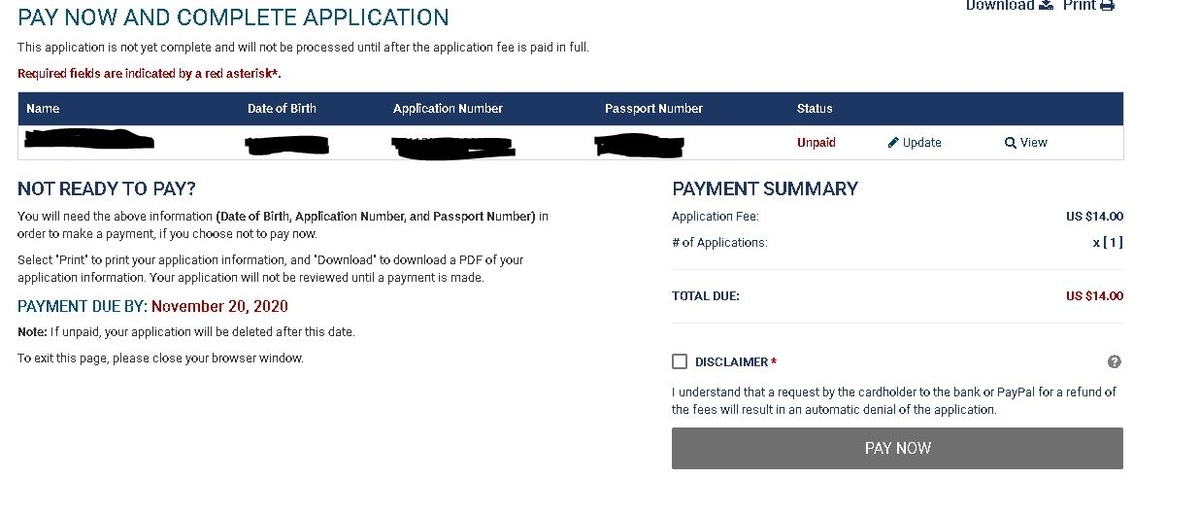Click the magnifier icon beside View
The width and height of the screenshot is (1200, 512).
coord(1010,142)
